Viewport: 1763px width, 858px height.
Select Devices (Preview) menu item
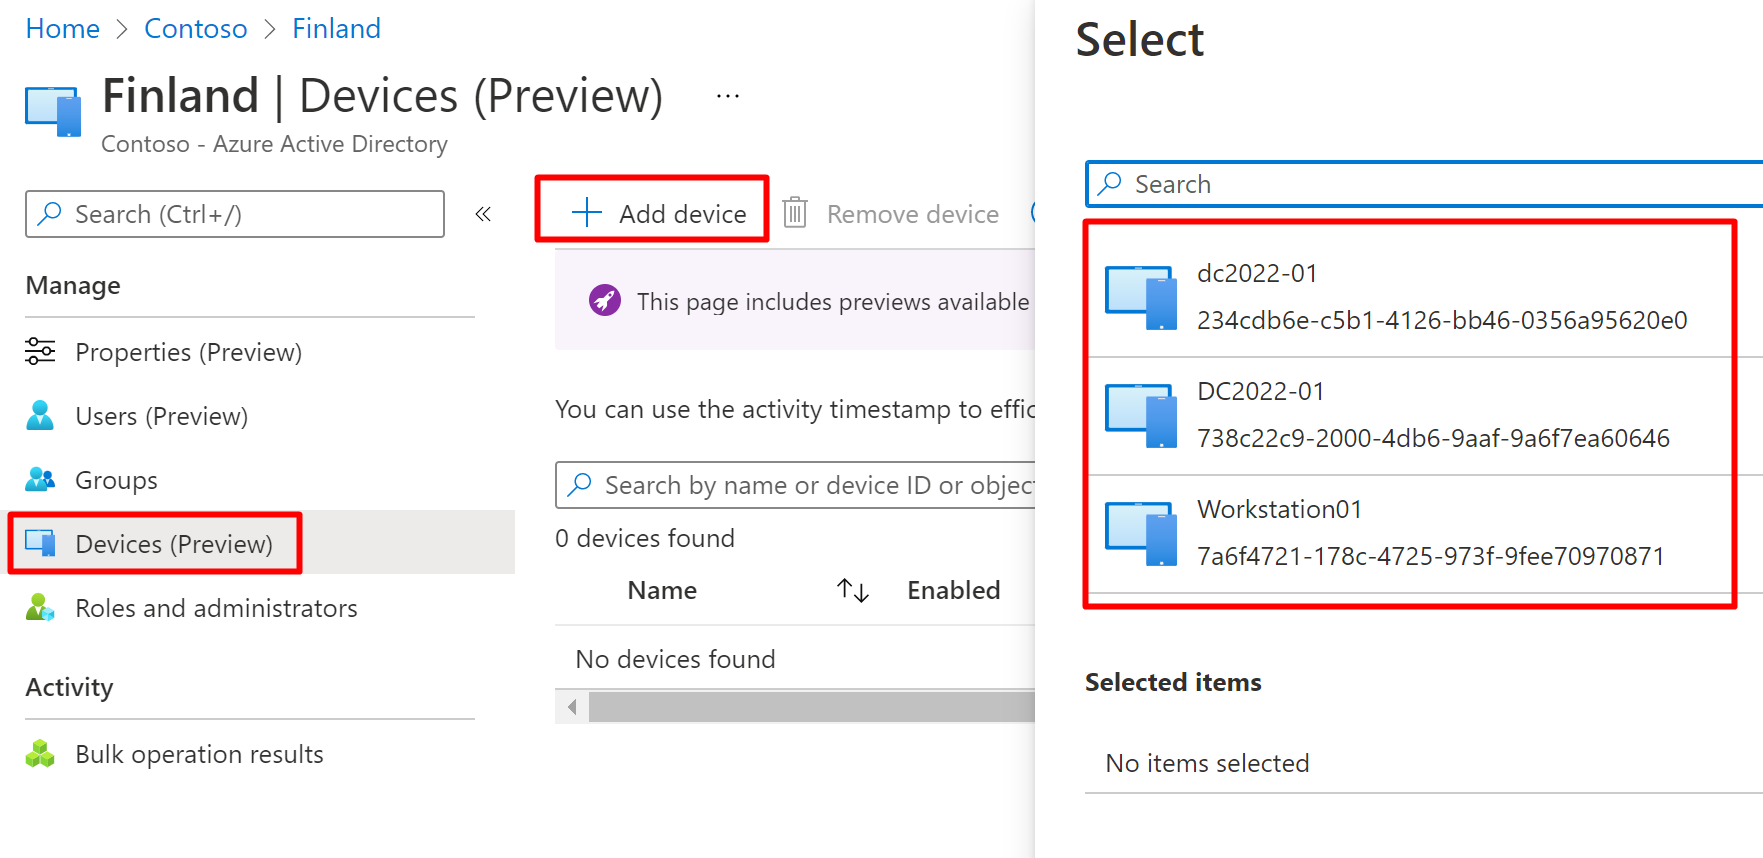173,544
